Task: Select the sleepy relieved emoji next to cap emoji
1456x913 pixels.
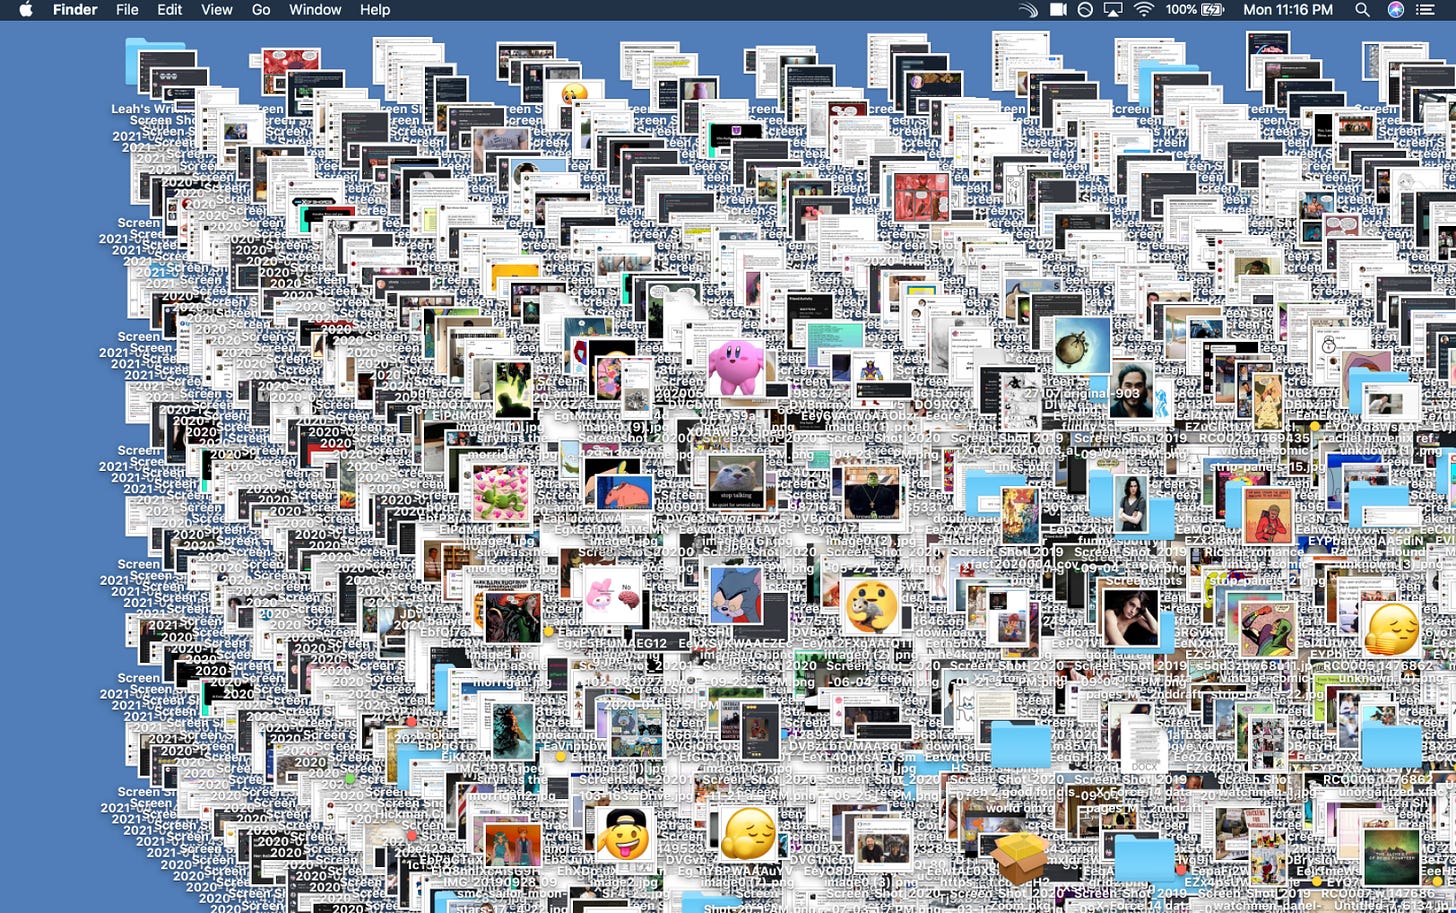Action: (x=749, y=834)
